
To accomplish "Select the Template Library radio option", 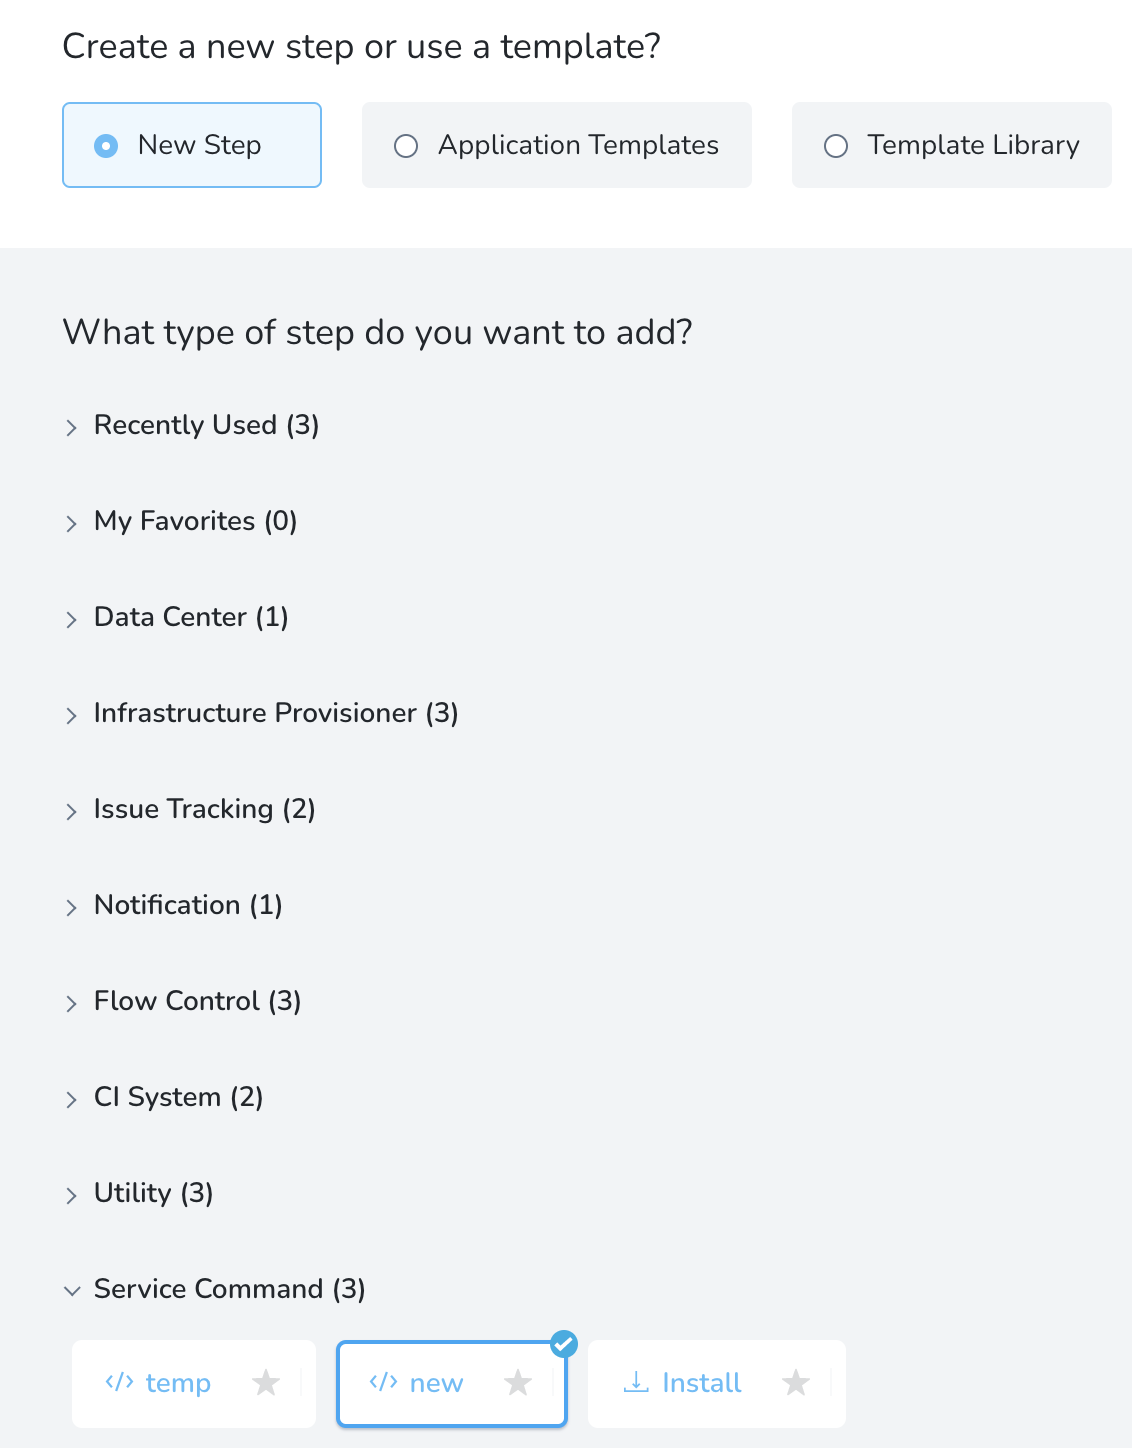I will (952, 145).
